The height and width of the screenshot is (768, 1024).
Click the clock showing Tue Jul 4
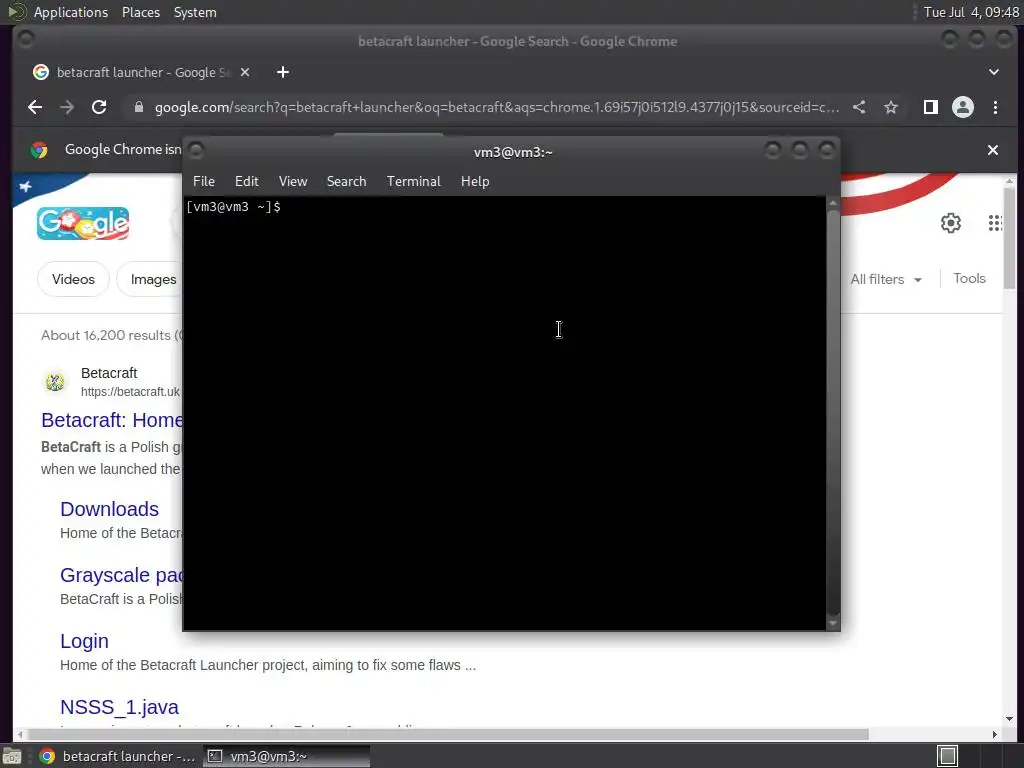coord(970,12)
